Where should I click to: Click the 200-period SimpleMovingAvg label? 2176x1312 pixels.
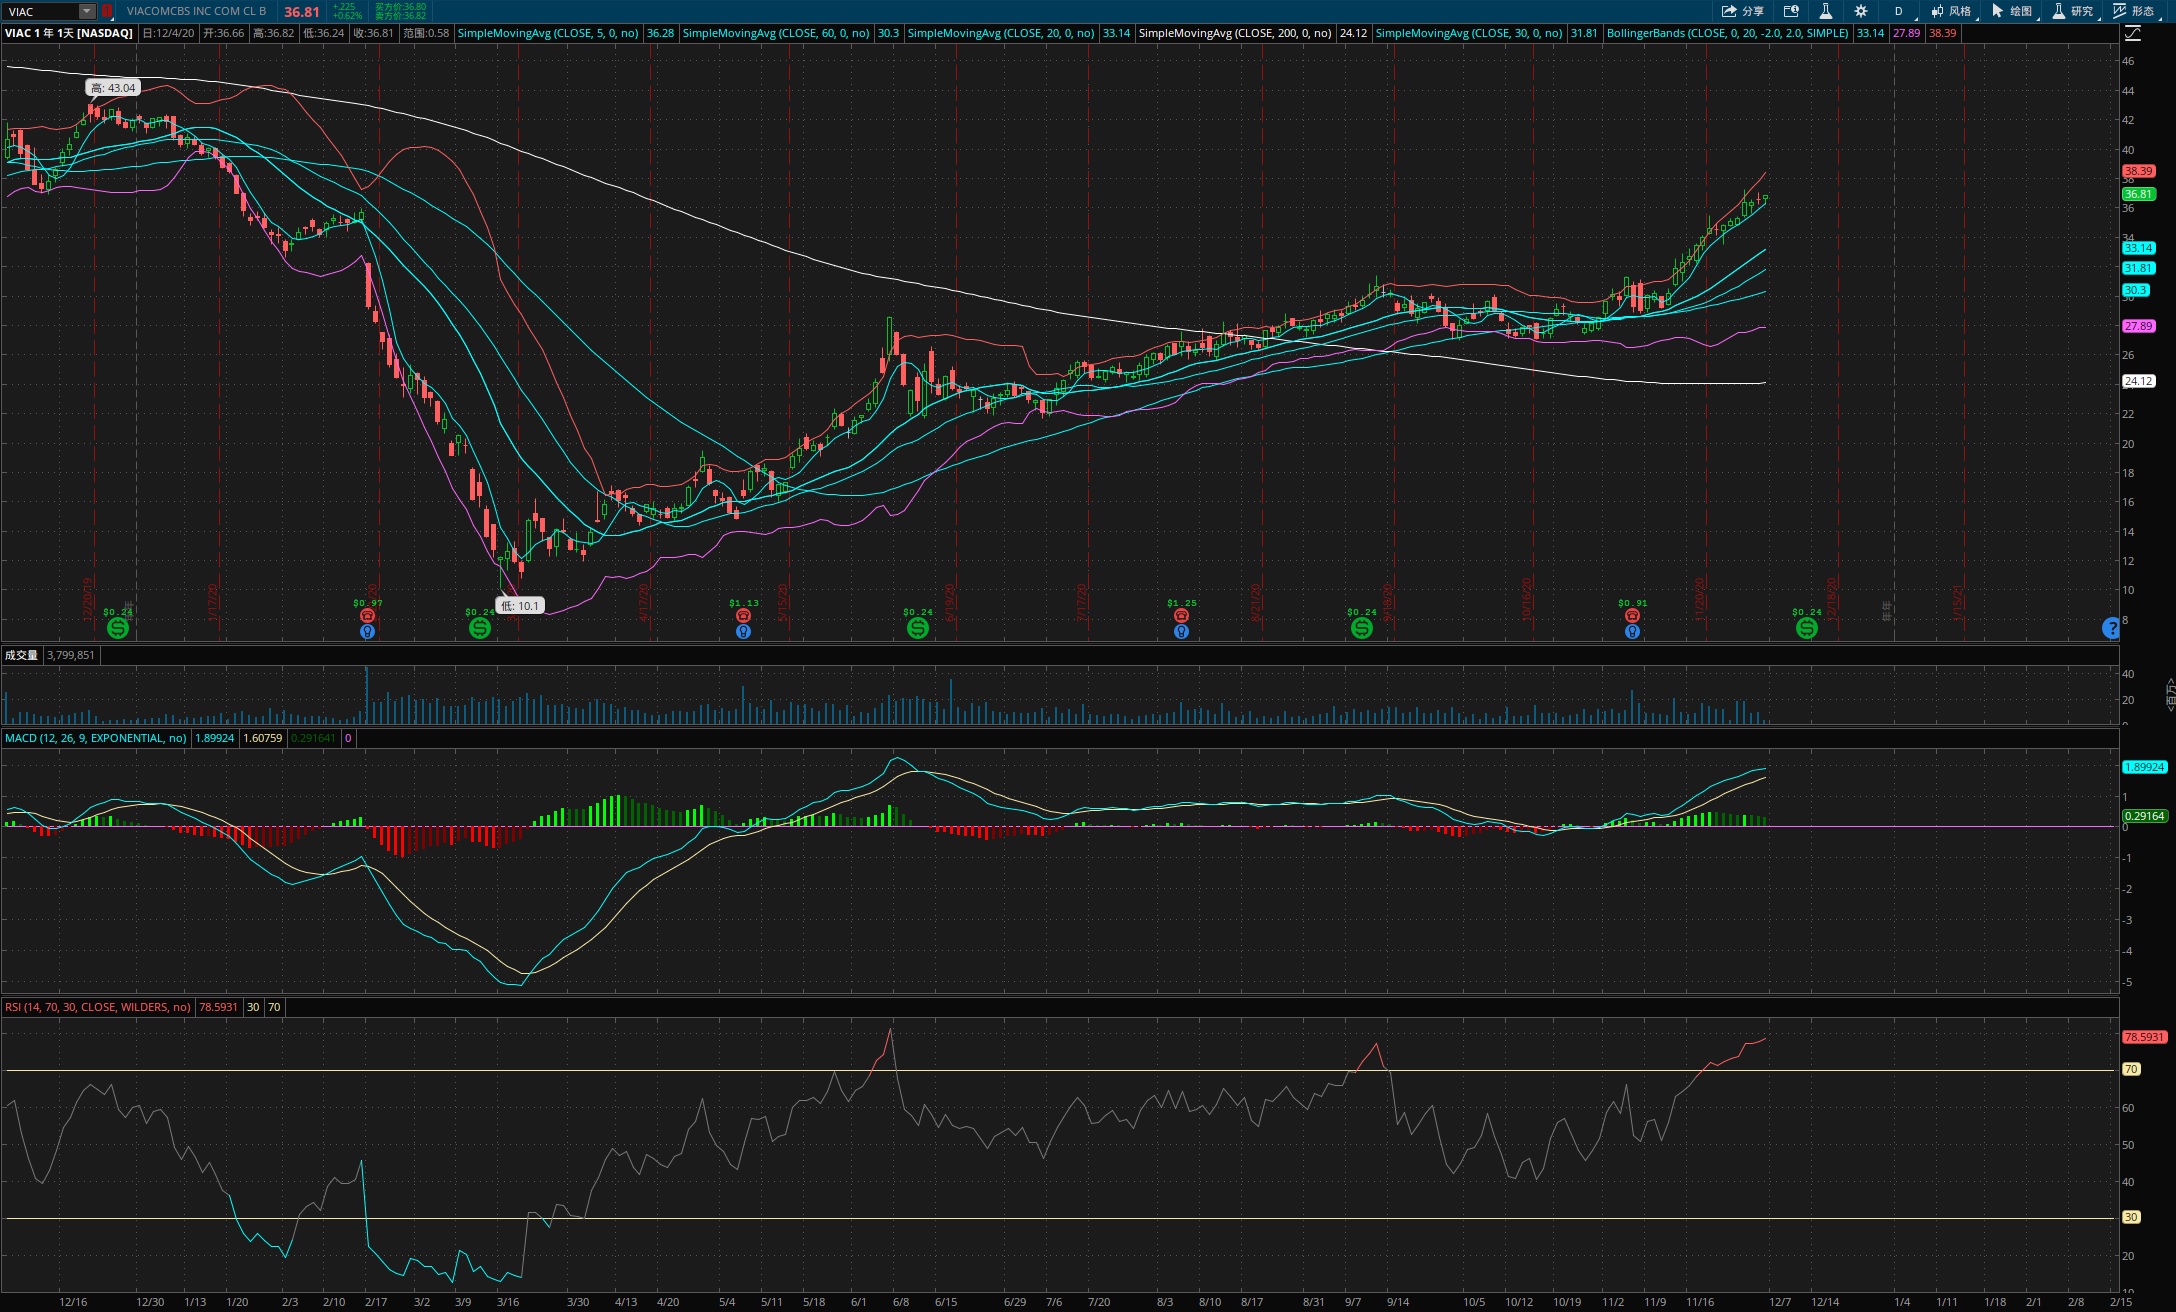click(1234, 33)
